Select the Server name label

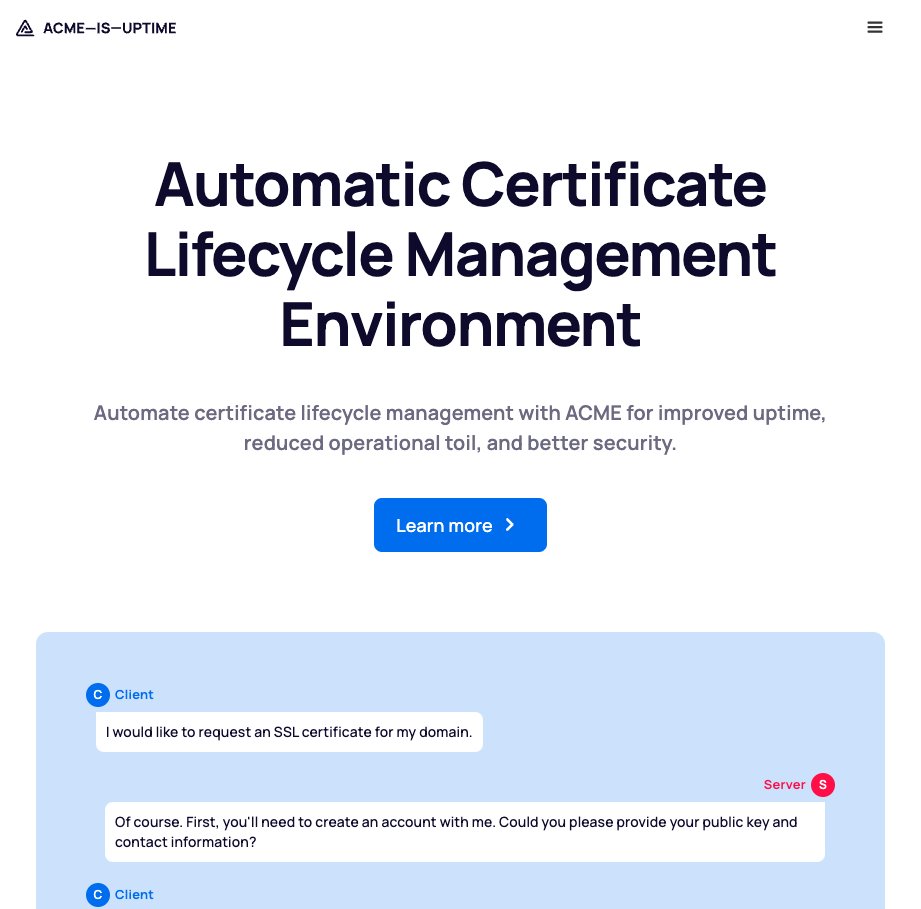(784, 785)
